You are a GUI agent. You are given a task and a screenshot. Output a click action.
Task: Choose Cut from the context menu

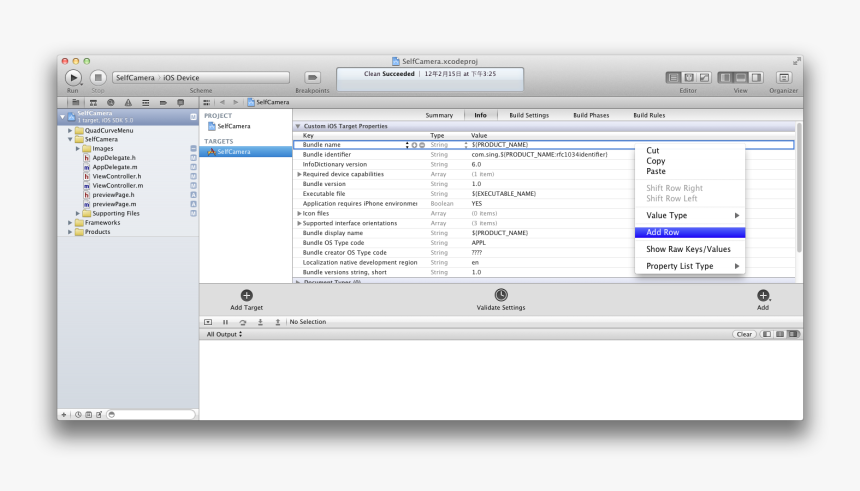(x=690, y=150)
